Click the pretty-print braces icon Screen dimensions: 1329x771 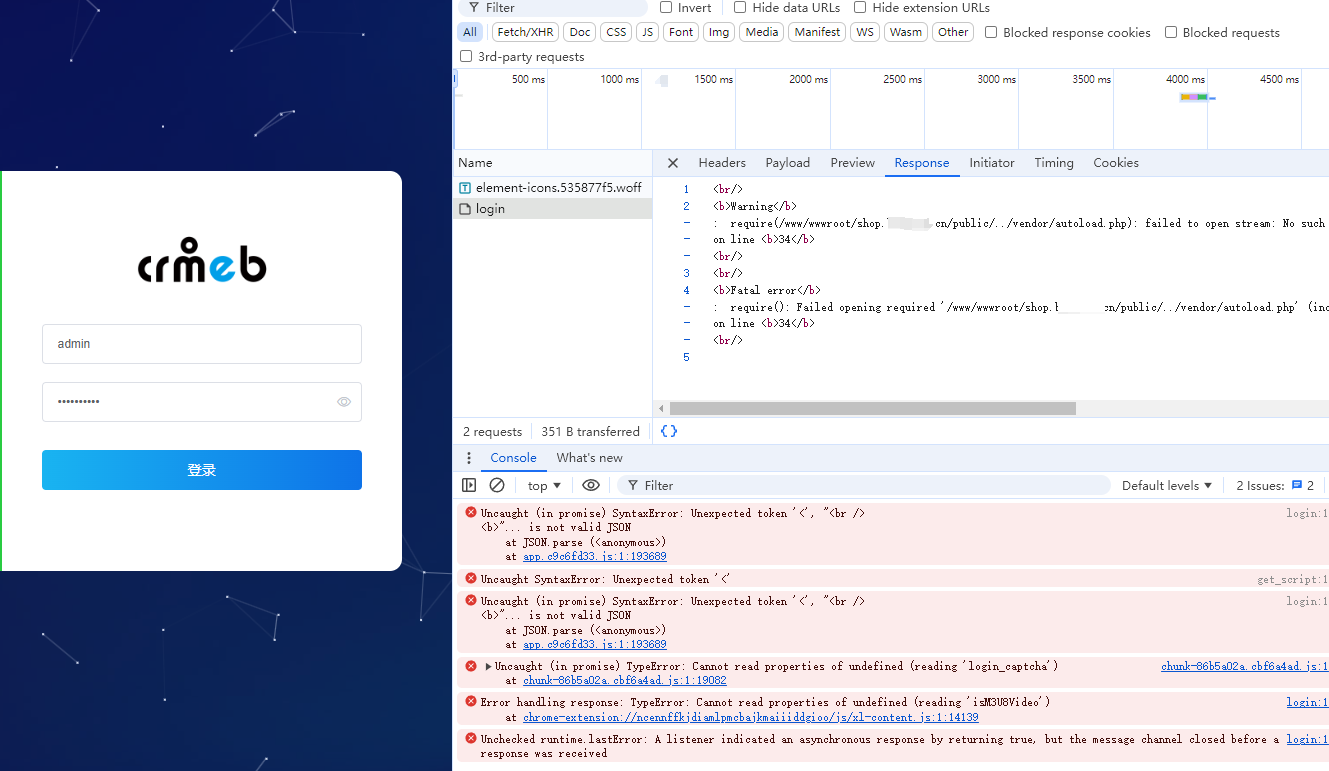point(669,431)
